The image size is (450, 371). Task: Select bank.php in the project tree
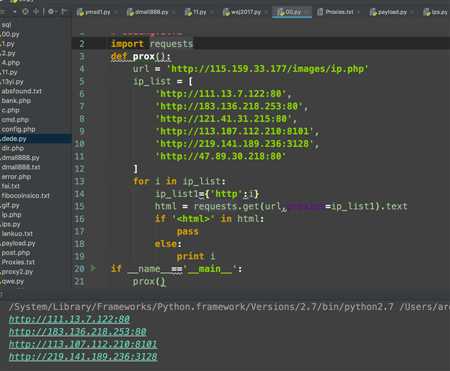[x=16, y=100]
